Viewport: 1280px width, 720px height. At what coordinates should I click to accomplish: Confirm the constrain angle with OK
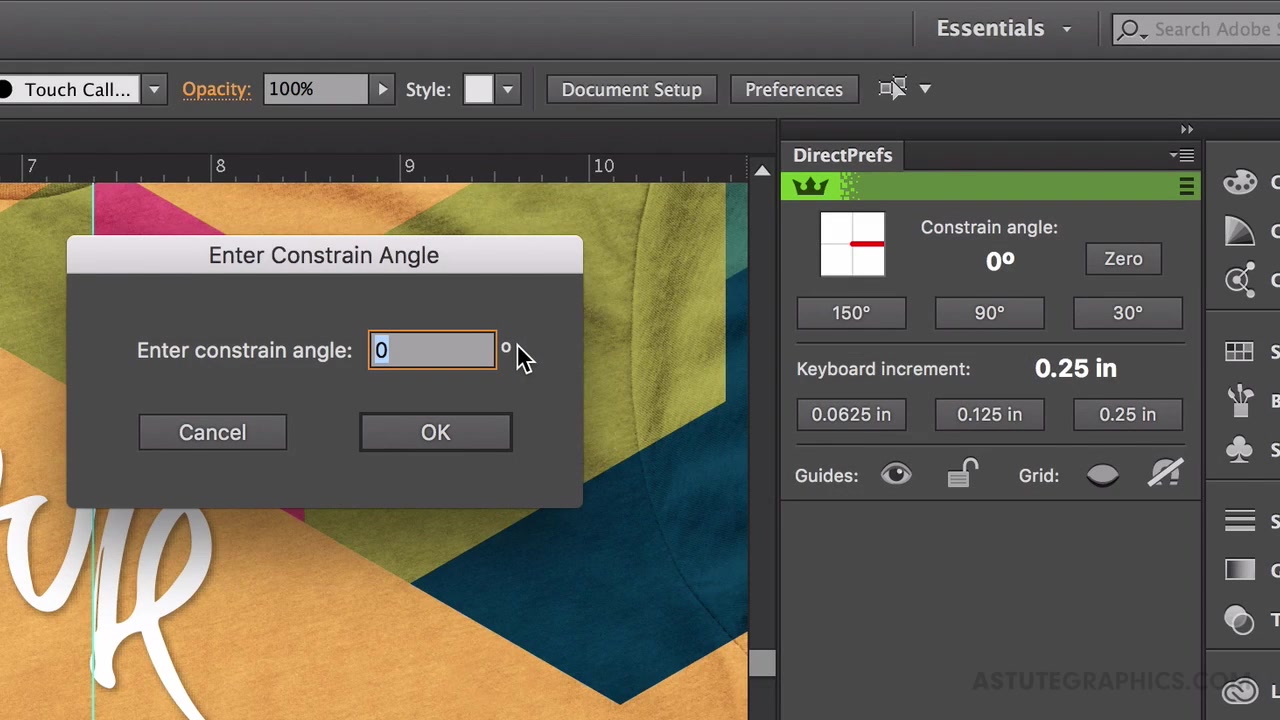(435, 432)
